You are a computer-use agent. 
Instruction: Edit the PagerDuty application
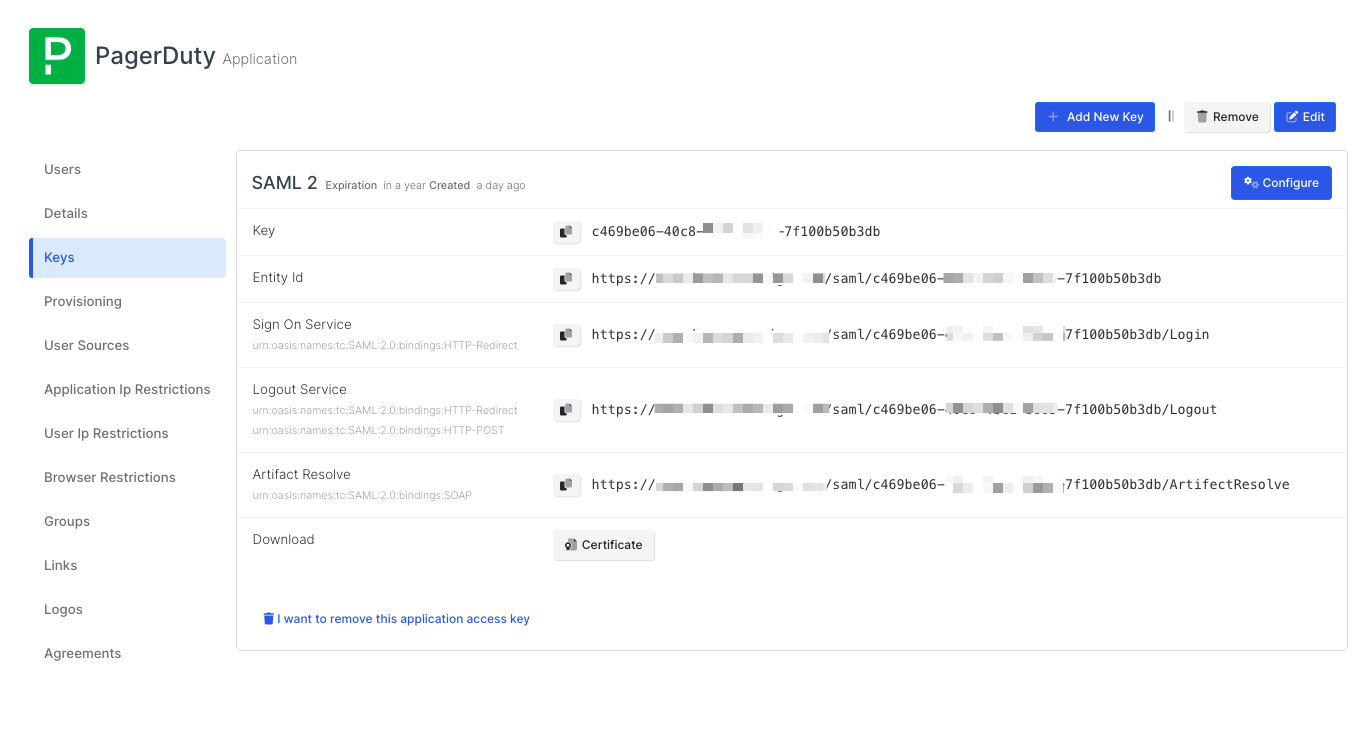point(1304,117)
